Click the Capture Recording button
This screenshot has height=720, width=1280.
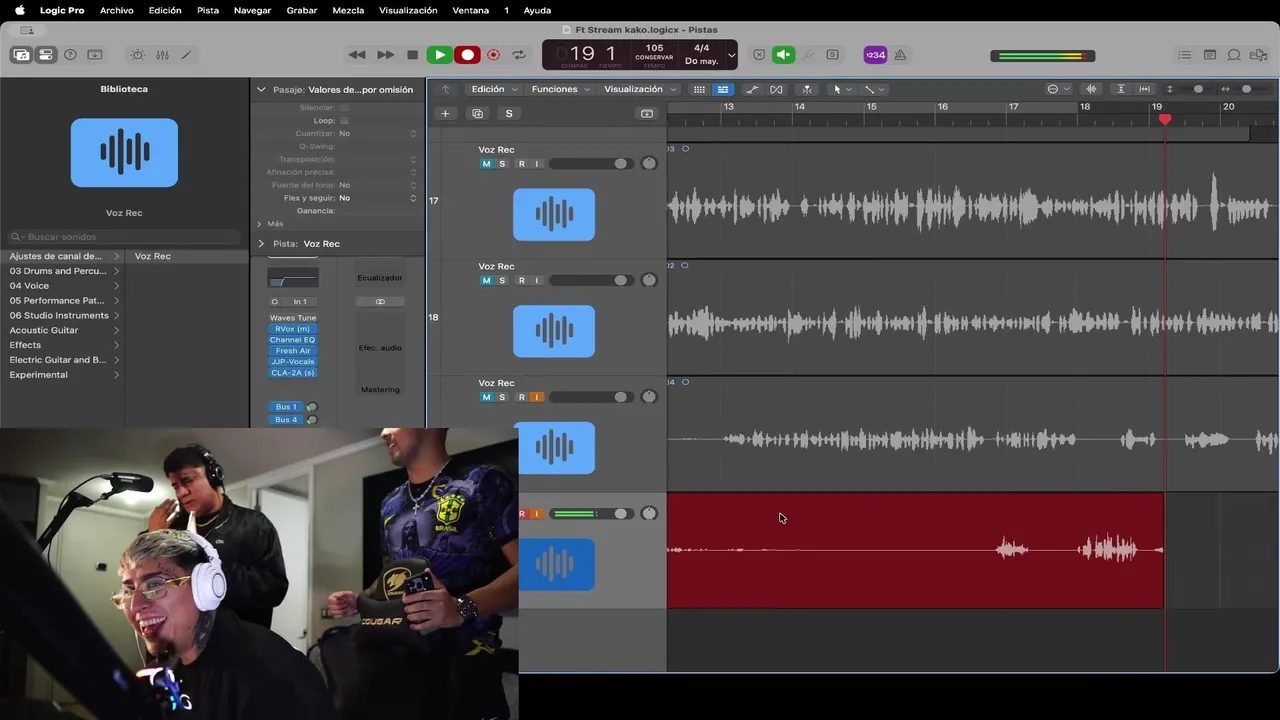pyautogui.click(x=493, y=55)
